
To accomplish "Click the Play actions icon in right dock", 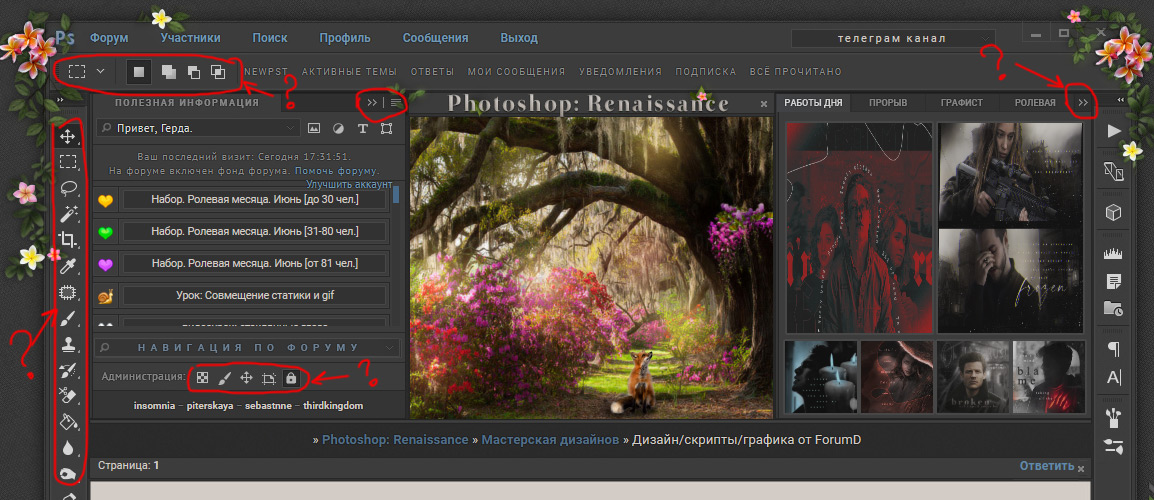I will pos(1114,131).
